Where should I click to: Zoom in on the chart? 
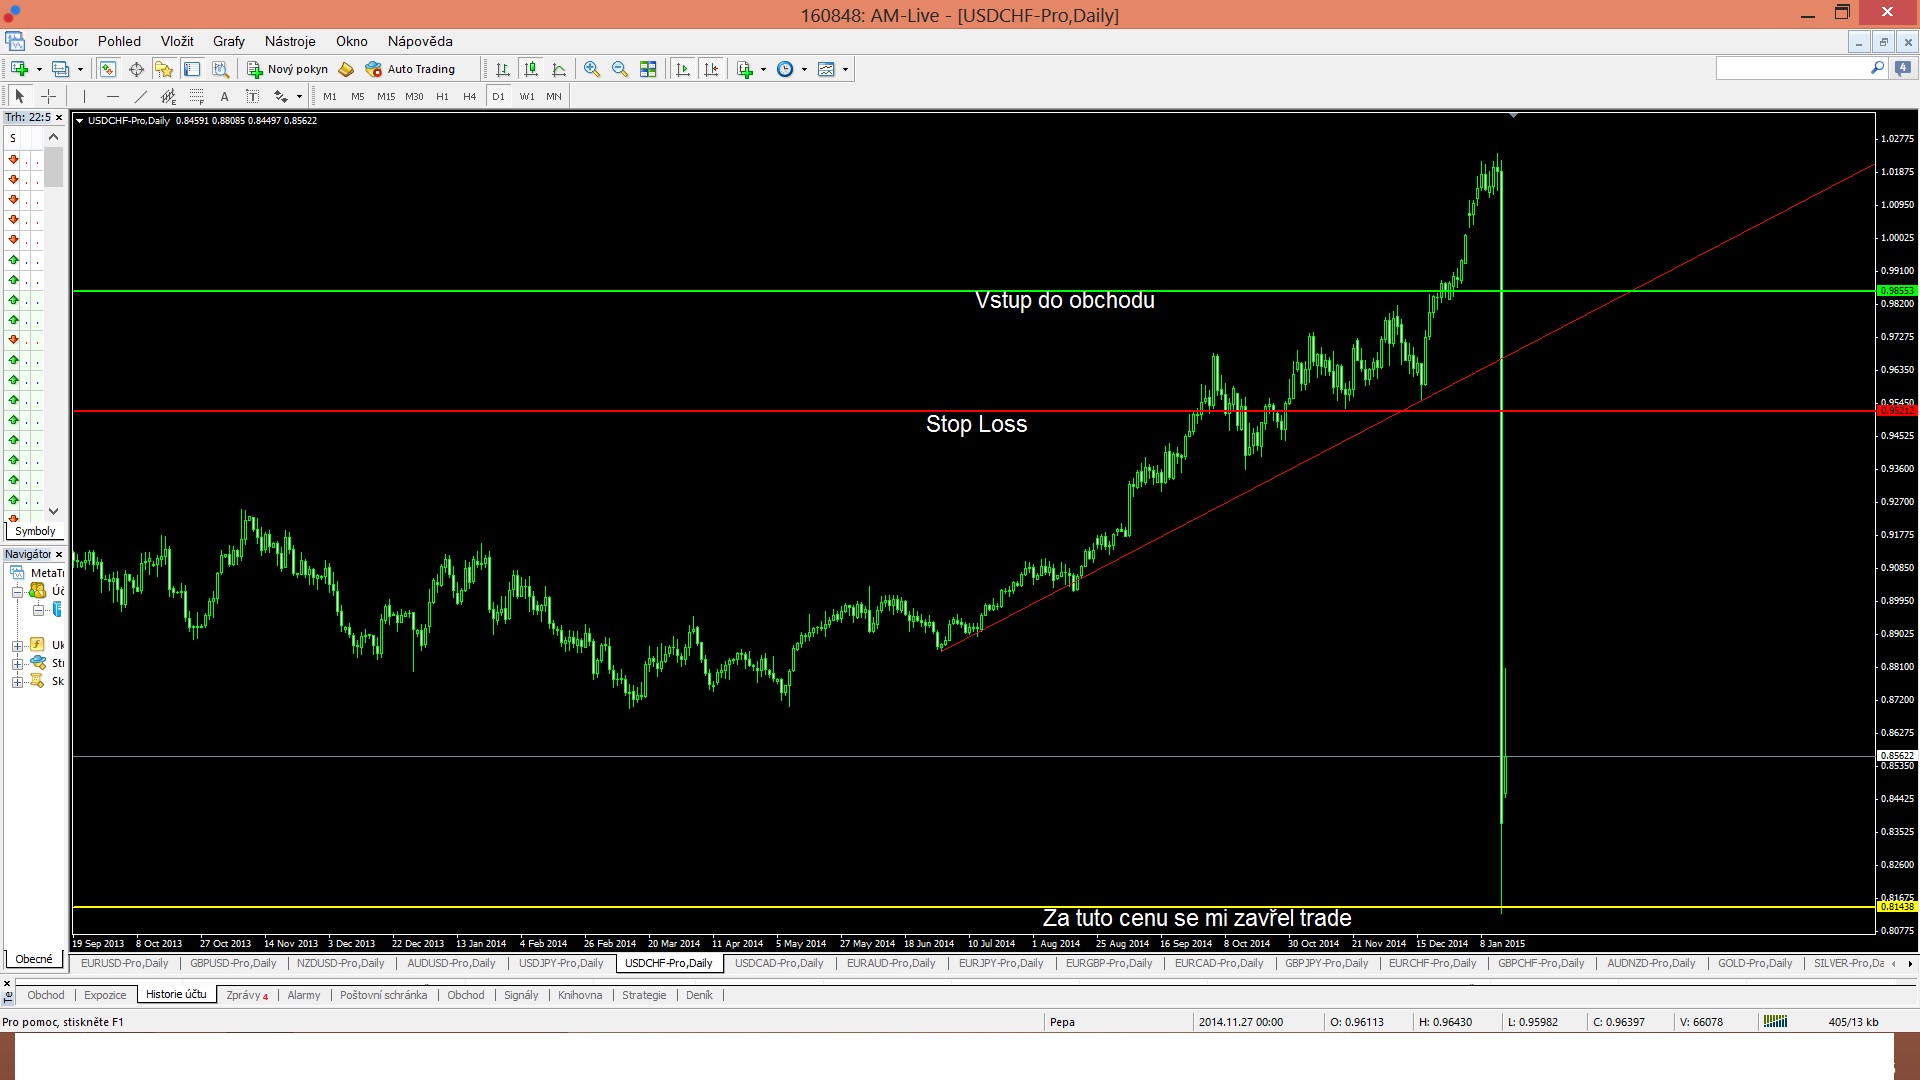point(592,69)
